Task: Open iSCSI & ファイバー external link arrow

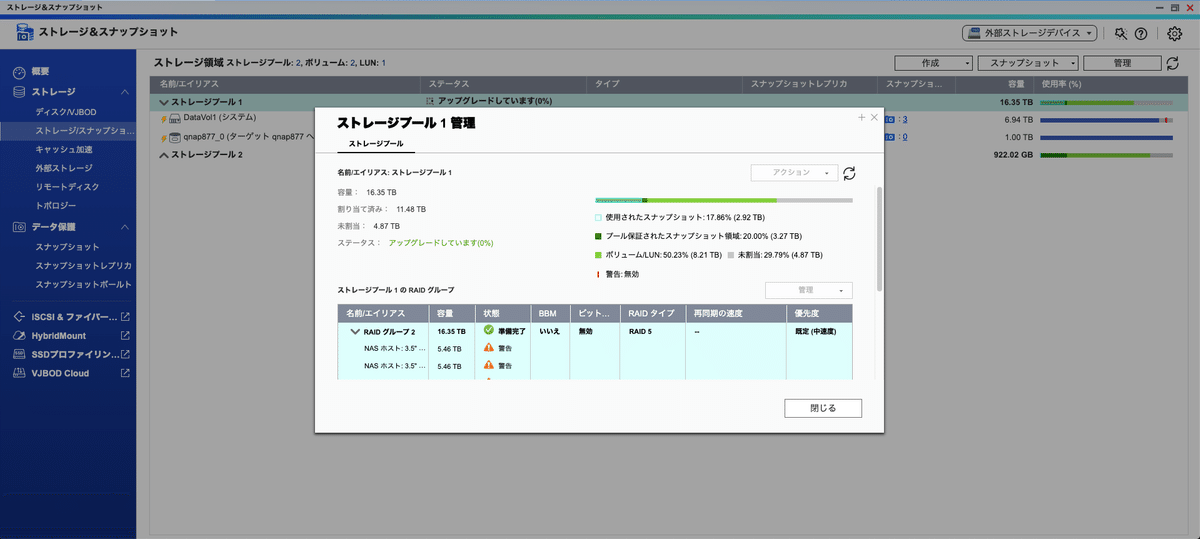Action: (x=125, y=317)
